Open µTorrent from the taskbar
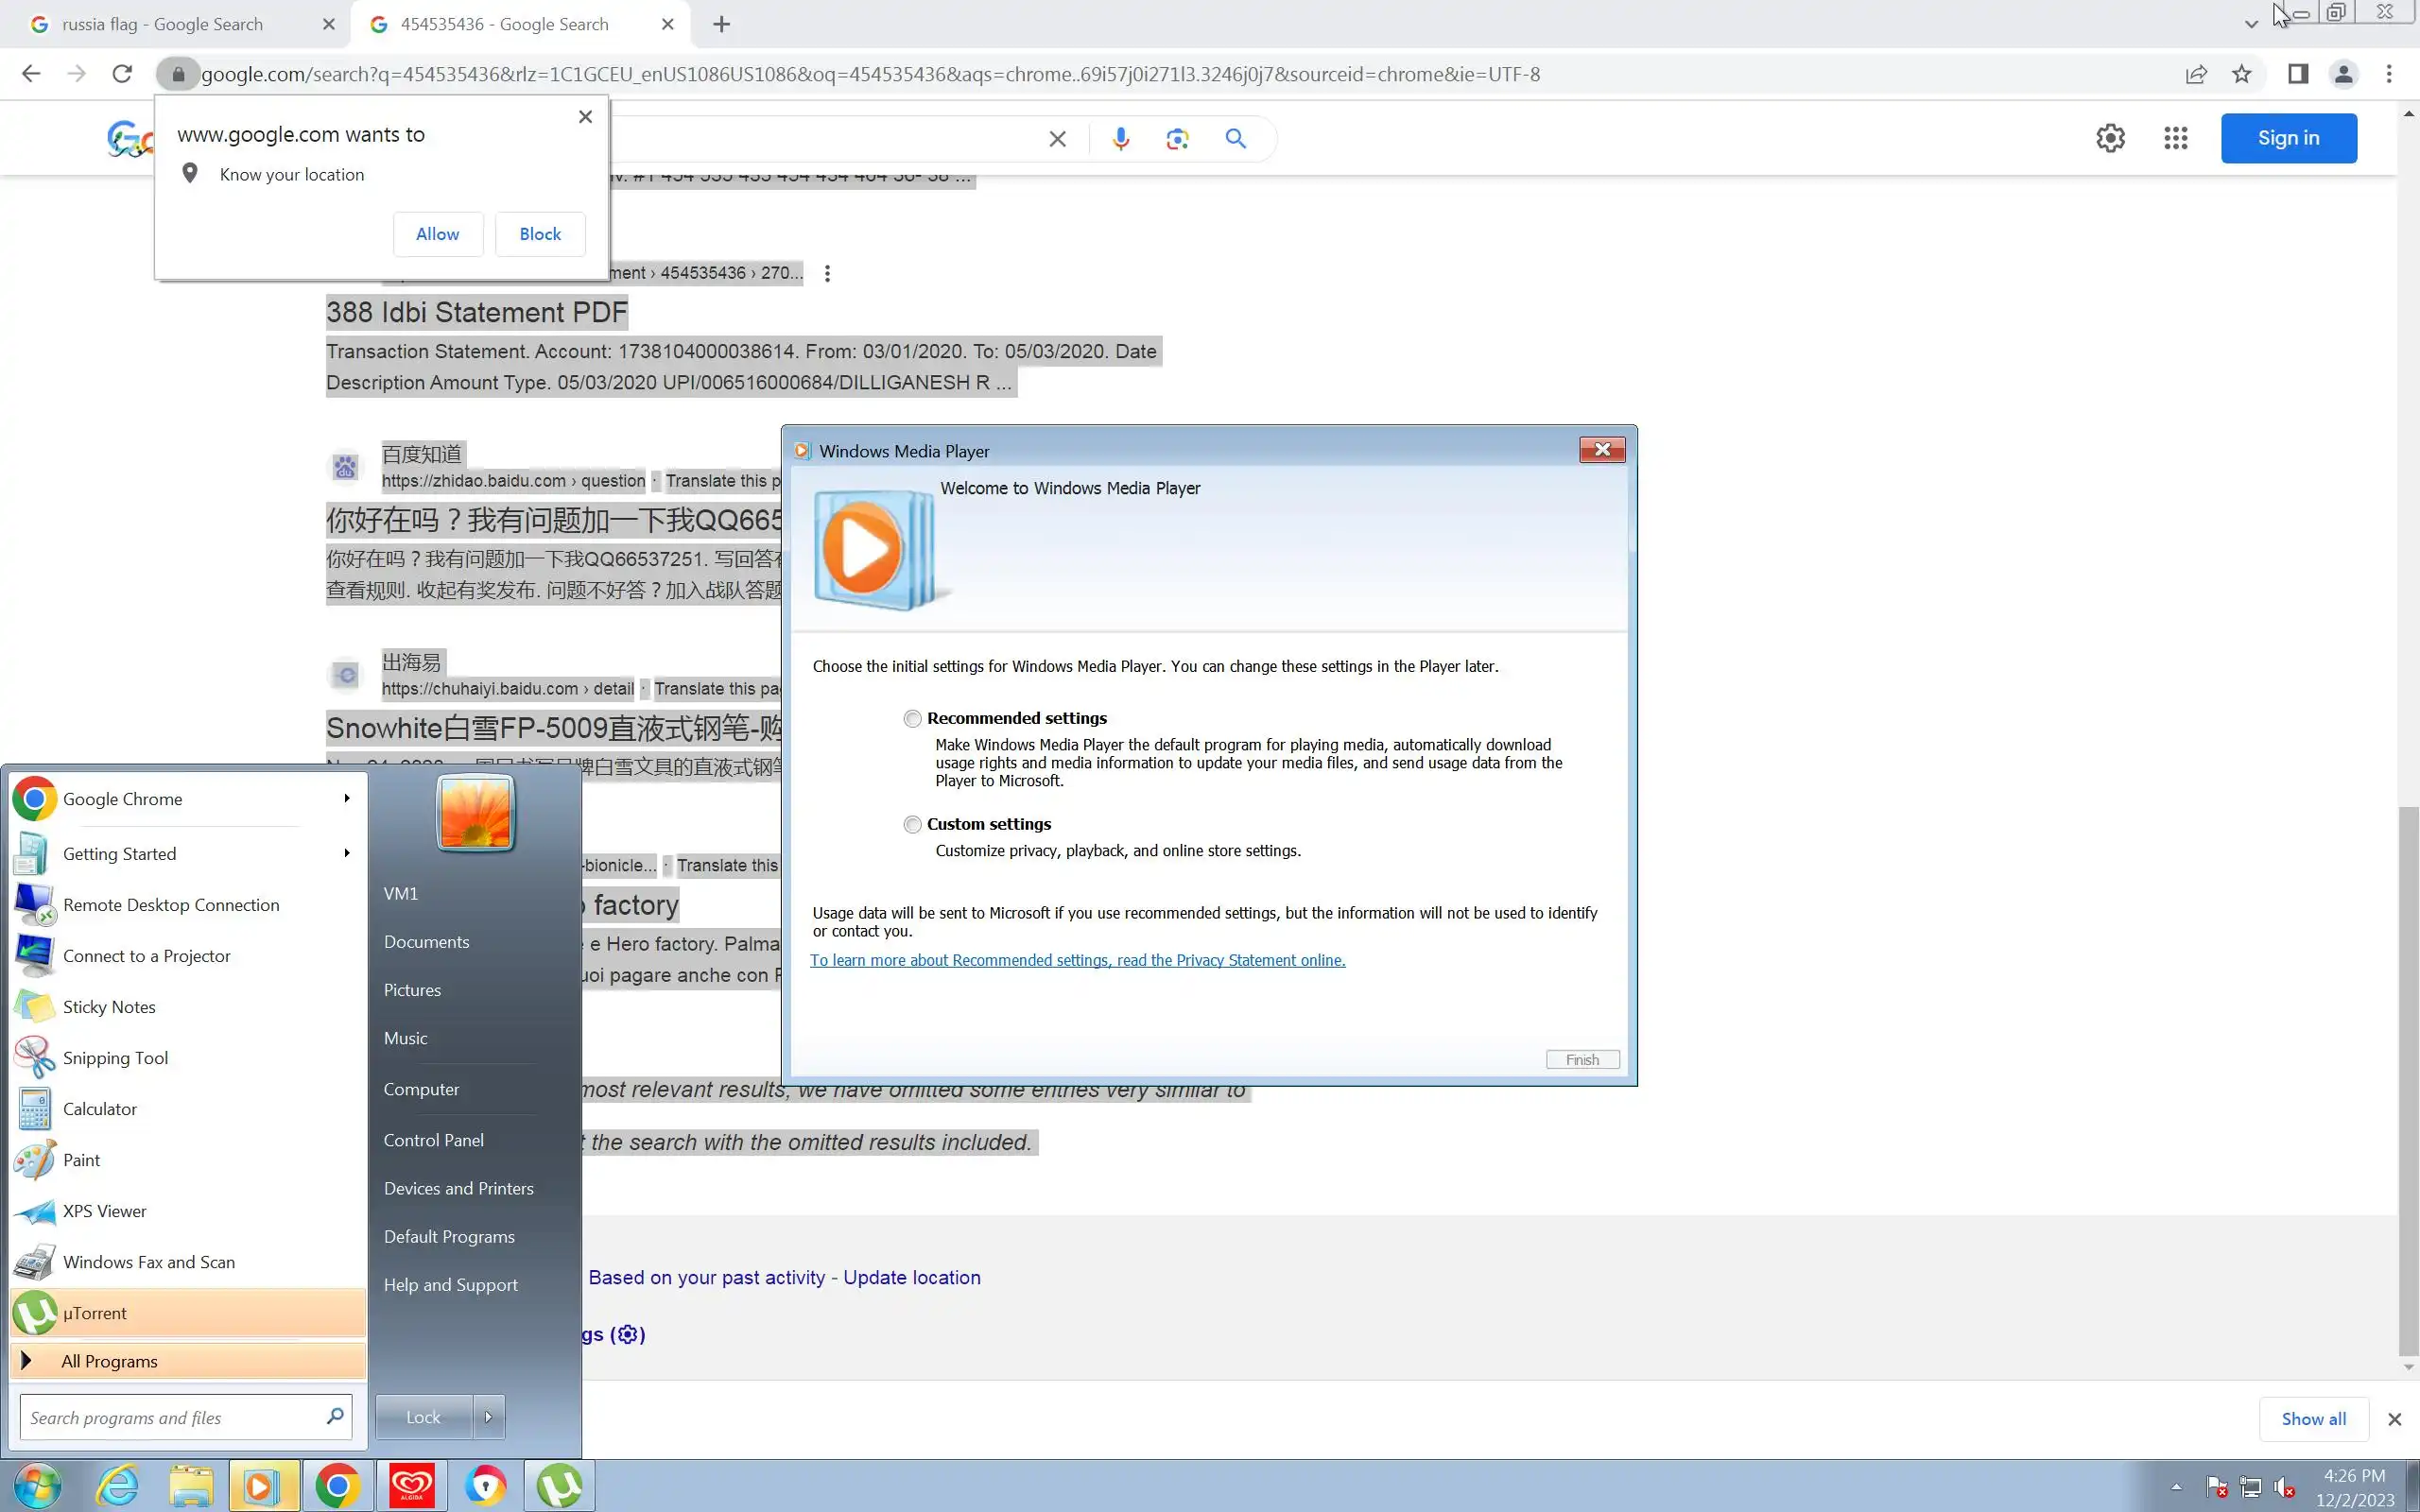 [x=559, y=1486]
